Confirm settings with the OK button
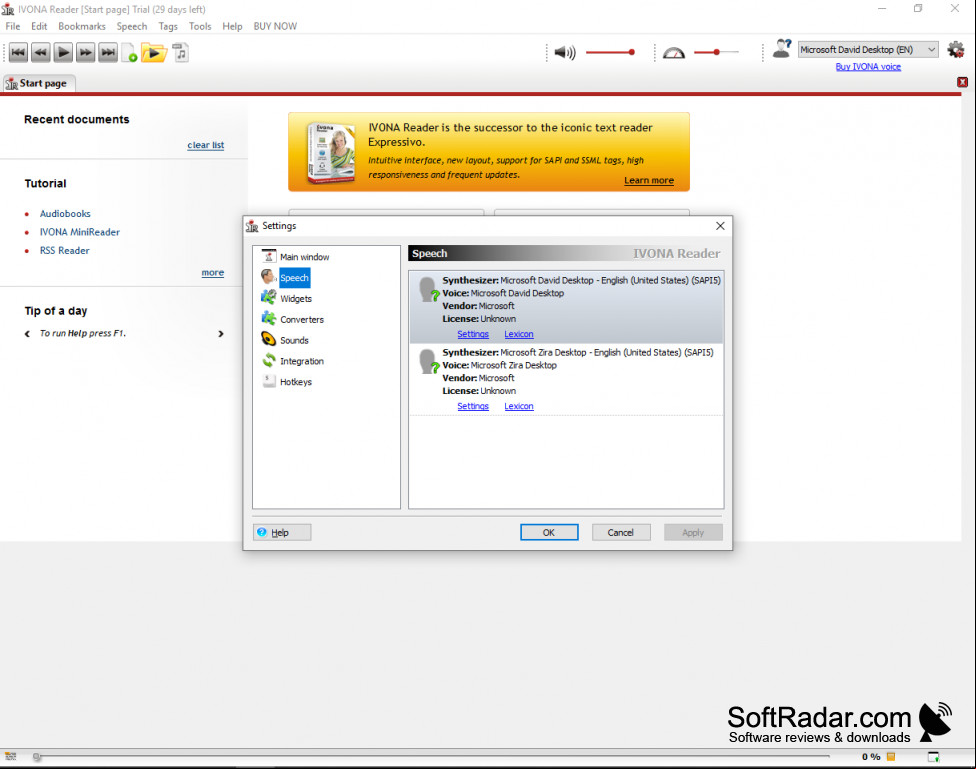 click(x=549, y=532)
